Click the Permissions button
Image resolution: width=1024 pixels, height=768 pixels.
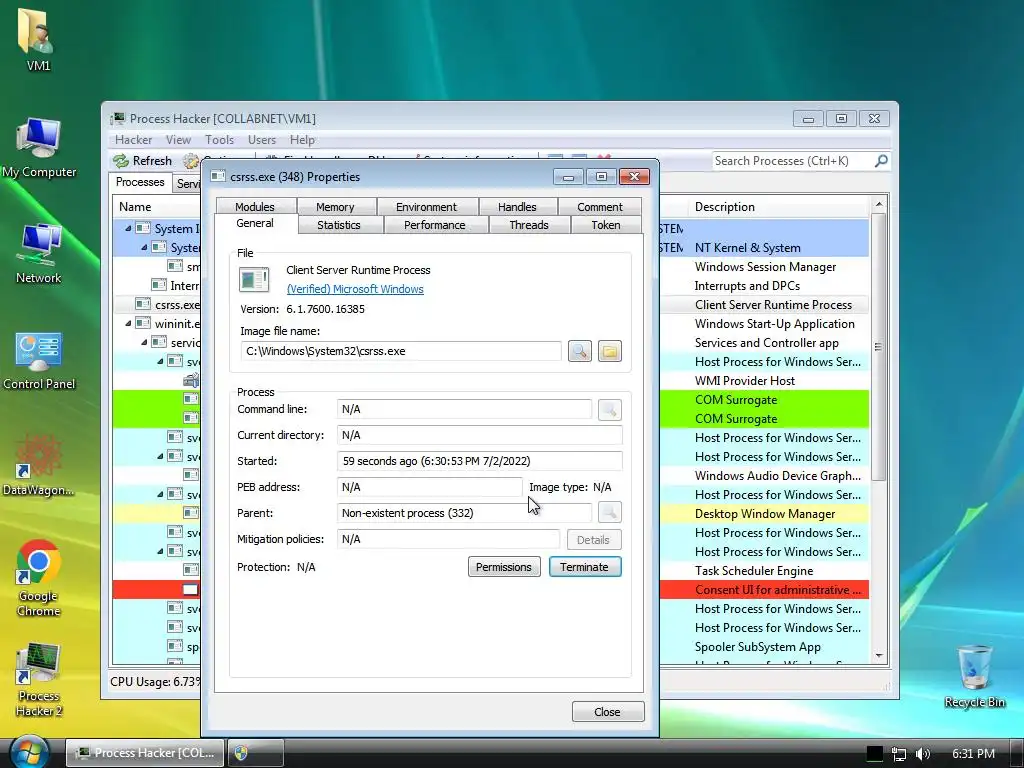click(504, 567)
